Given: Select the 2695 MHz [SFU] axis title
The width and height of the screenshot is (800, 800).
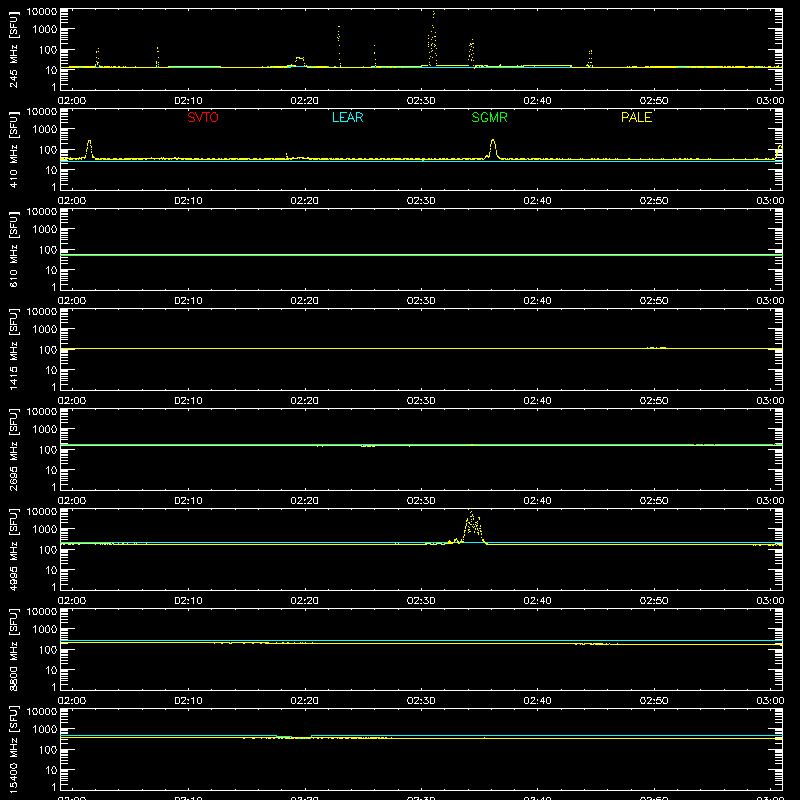Looking at the screenshot, I should (x=13, y=449).
